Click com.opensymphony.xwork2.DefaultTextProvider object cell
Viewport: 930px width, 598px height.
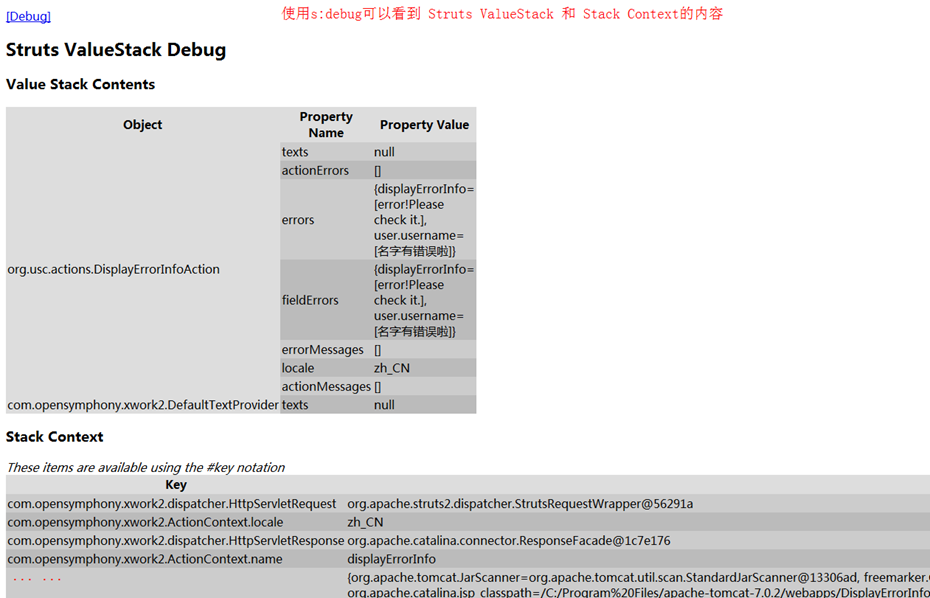click(143, 405)
